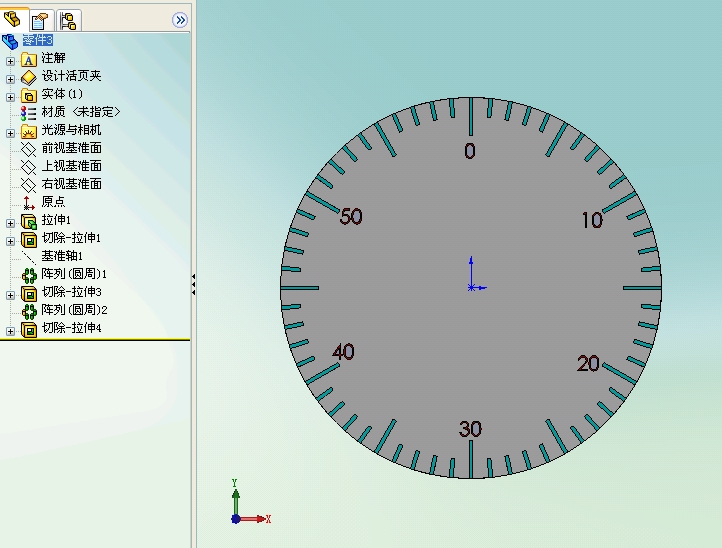Viewport: 722px width, 548px height.
Task: Click the engraved number 0 on the dial
Action: (470, 151)
